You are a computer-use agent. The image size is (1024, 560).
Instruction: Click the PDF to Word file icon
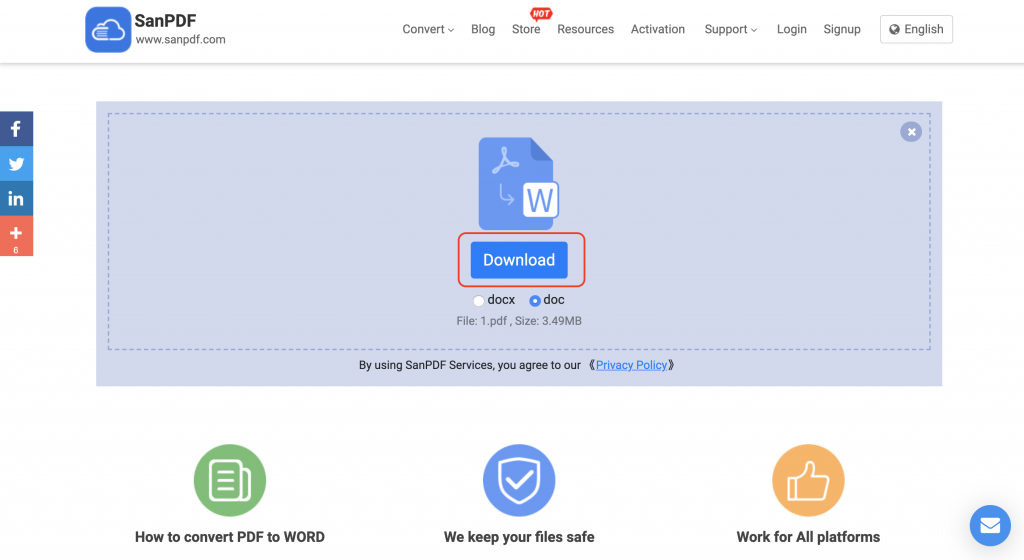coord(519,183)
